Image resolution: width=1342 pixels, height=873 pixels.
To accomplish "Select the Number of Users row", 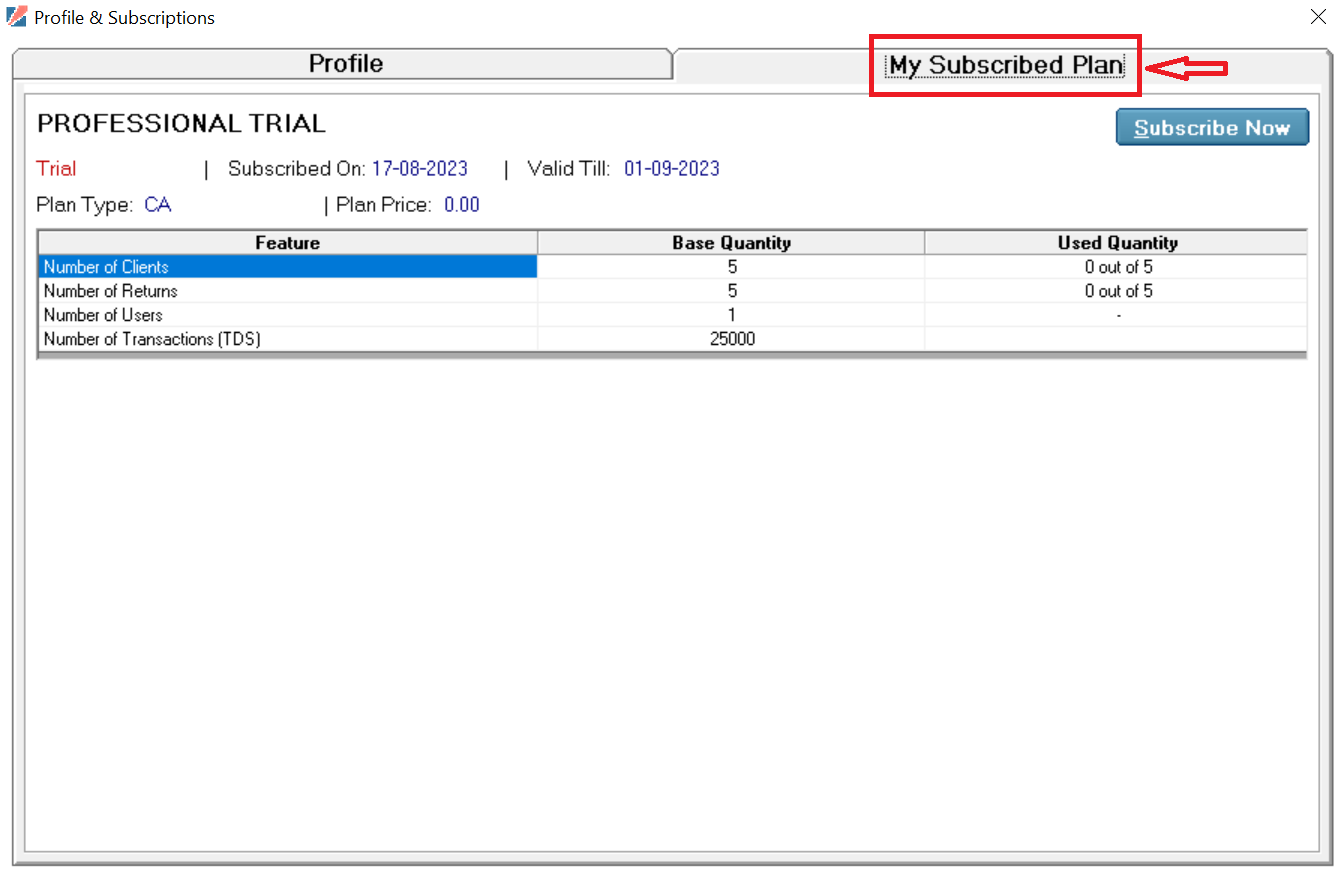I will click(672, 315).
